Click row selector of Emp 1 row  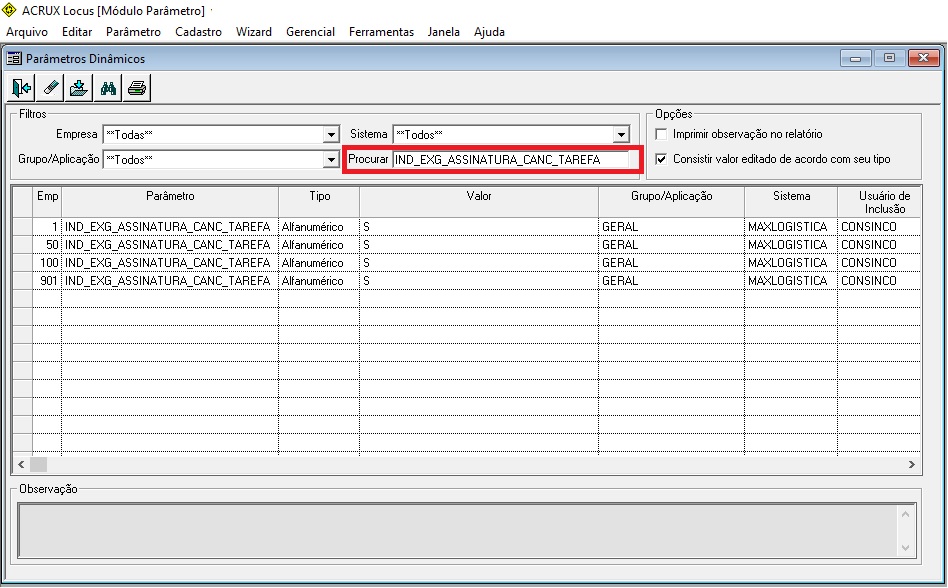[23, 227]
